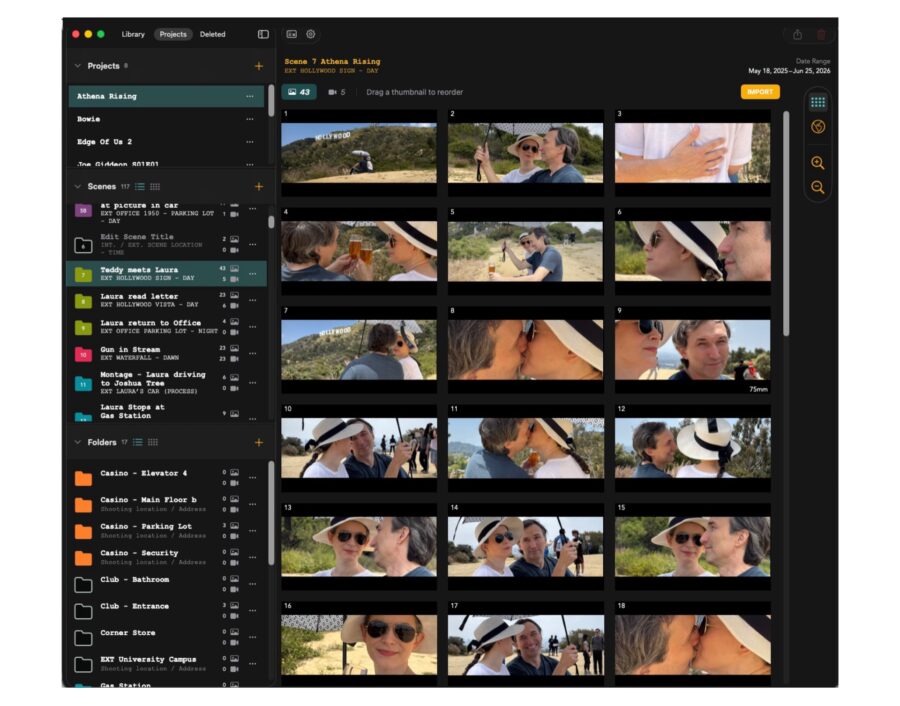Zoom out thumbnails with magnifier minus
Image resolution: width=900 pixels, height=706 pixels.
818,187
